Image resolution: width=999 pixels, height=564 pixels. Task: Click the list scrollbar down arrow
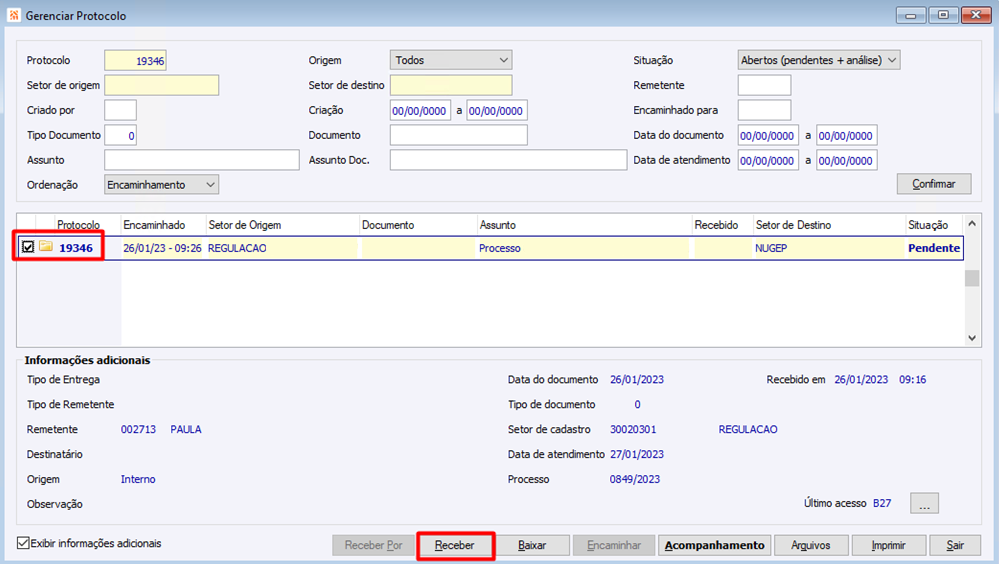[972, 338]
